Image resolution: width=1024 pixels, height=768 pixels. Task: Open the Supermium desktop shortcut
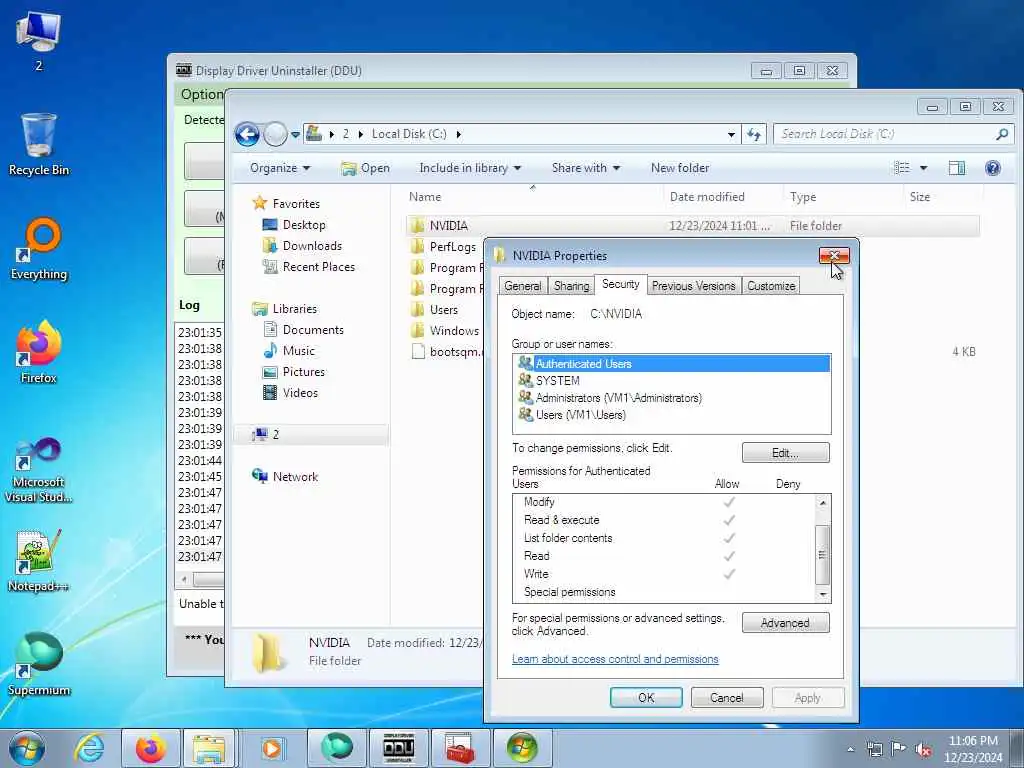[39, 665]
